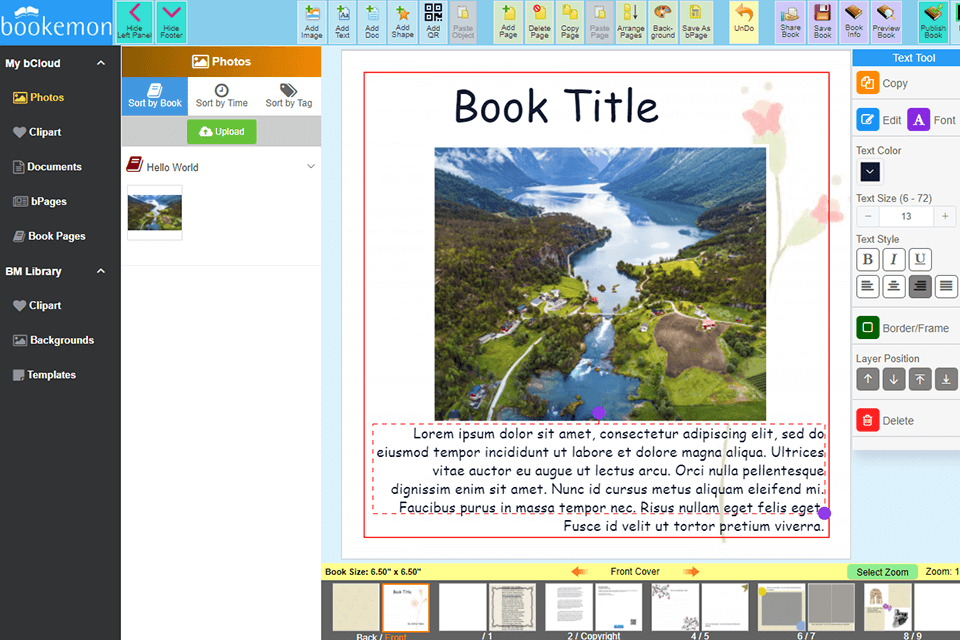Open Documents in the sidebar
This screenshot has width=960, height=640.
pos(47,167)
